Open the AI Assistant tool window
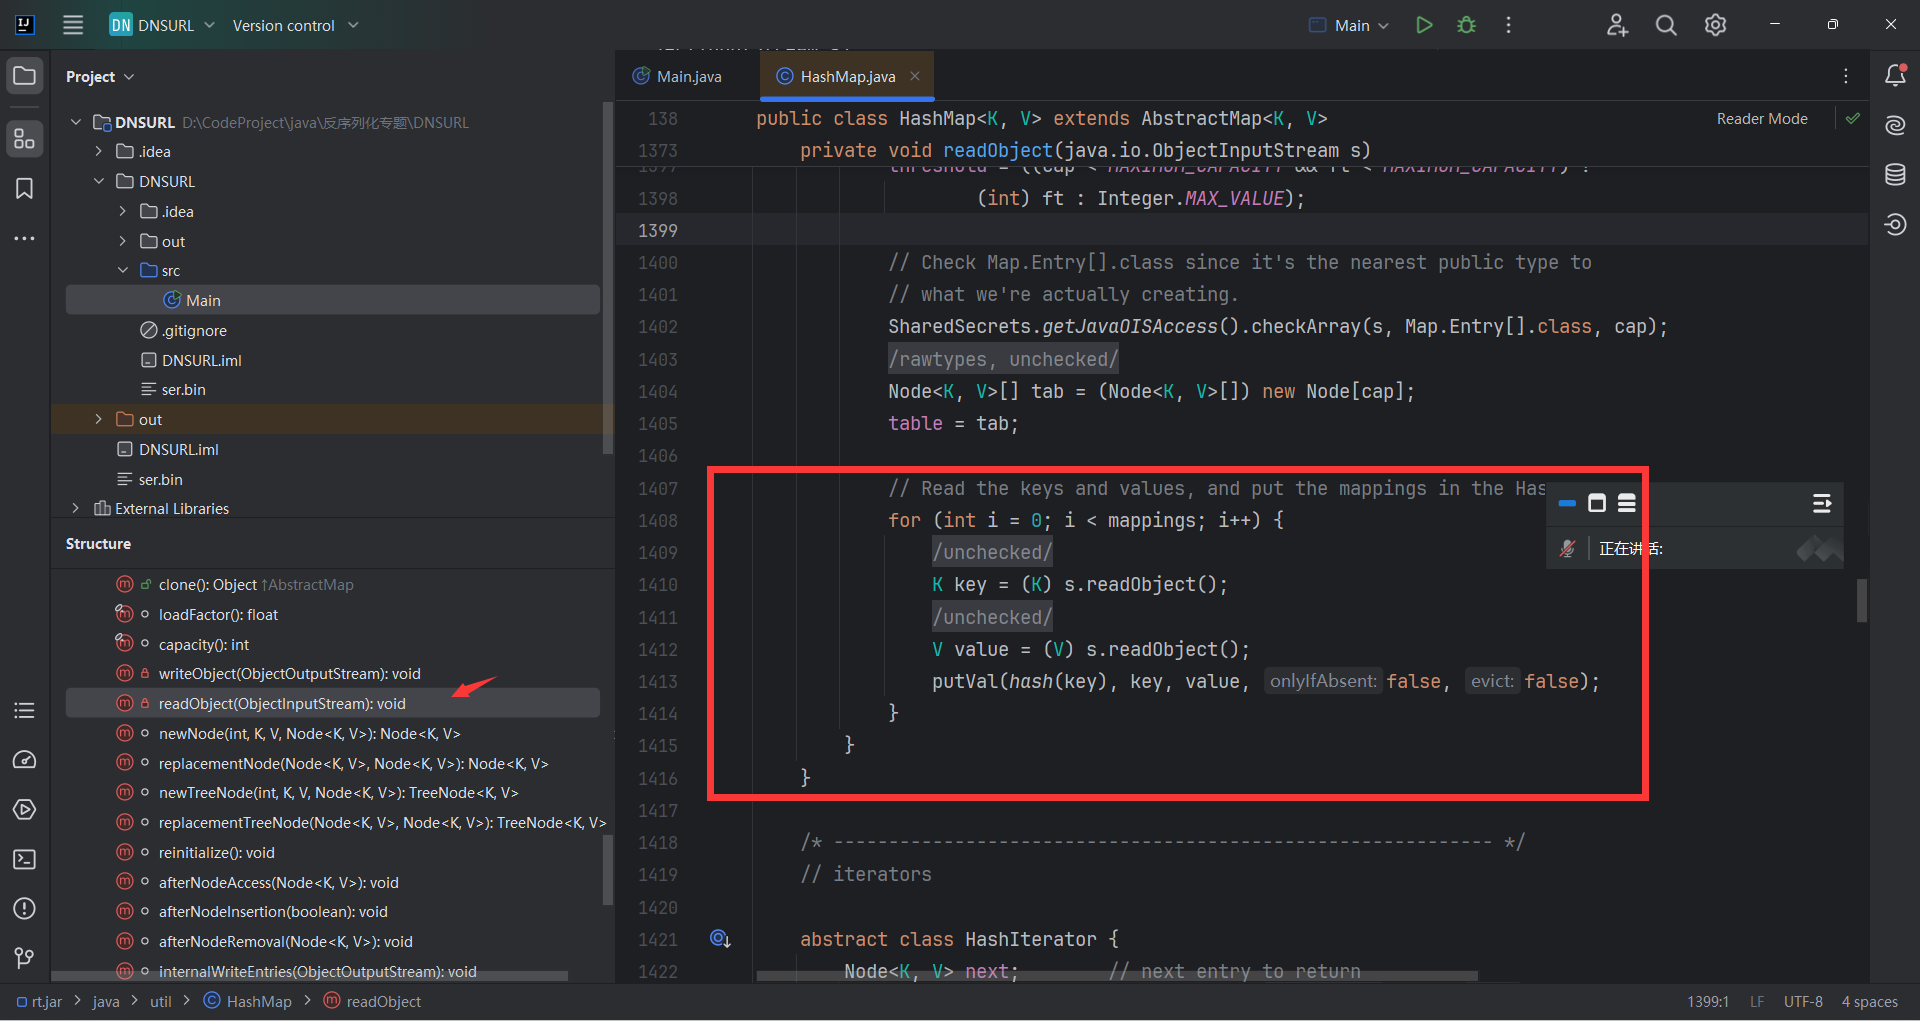This screenshot has width=1920, height=1021. click(1895, 125)
